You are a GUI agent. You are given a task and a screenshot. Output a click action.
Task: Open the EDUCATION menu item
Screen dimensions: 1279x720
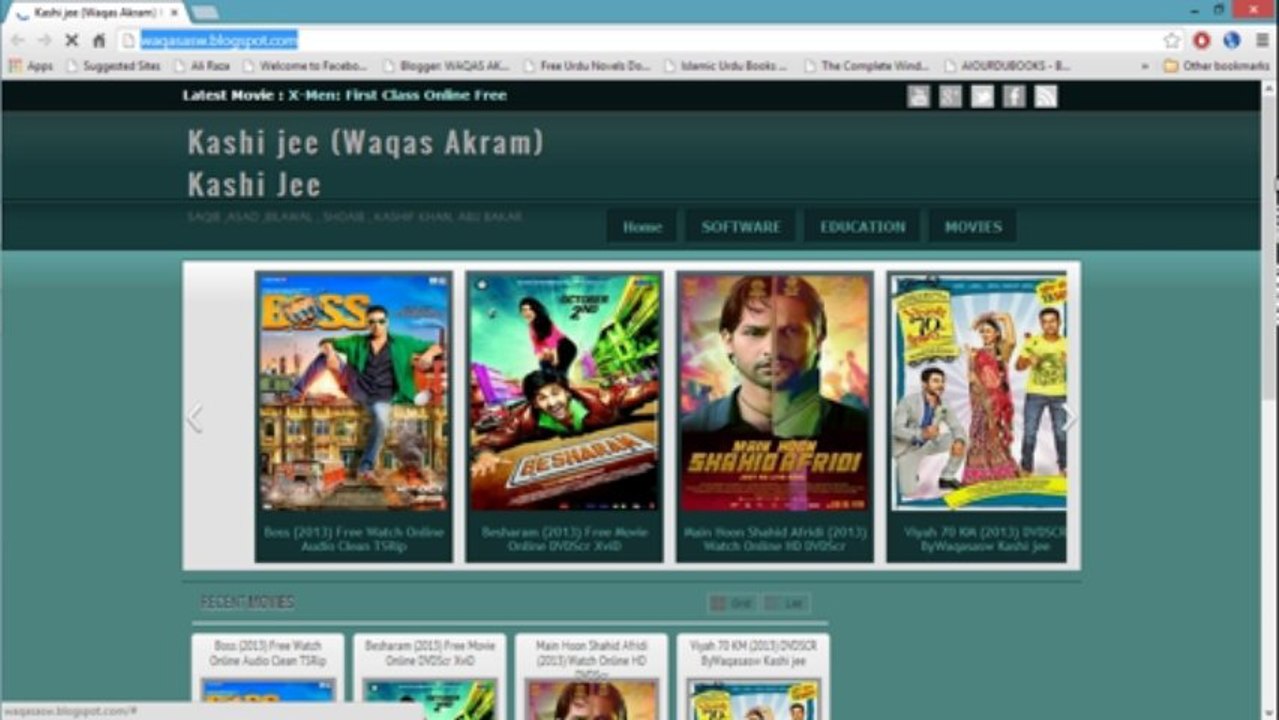863,227
